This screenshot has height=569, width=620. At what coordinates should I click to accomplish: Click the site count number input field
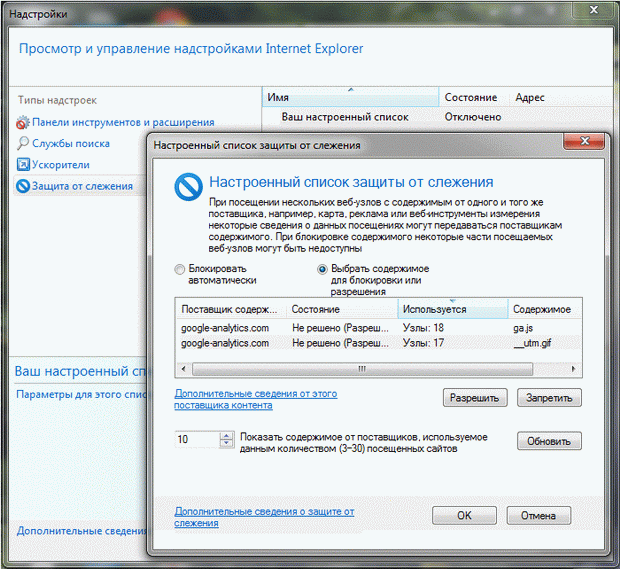tap(195, 440)
